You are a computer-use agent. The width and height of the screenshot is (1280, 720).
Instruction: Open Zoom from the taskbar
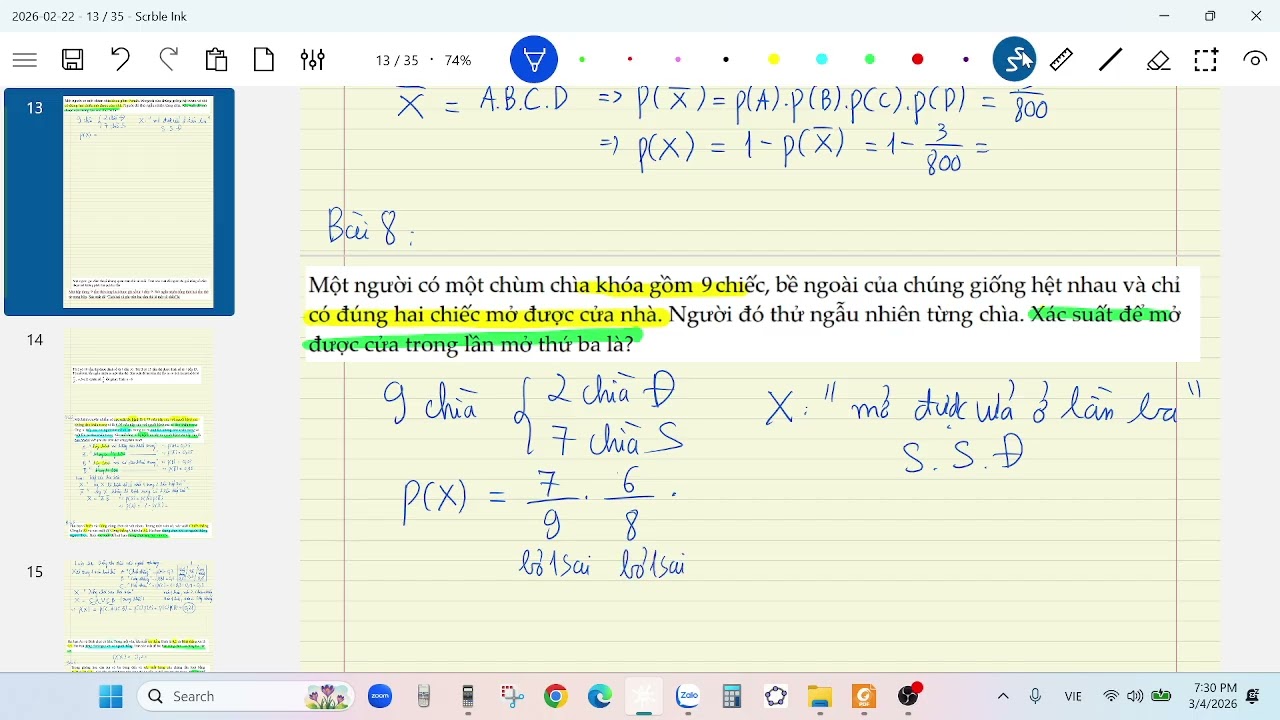point(380,696)
